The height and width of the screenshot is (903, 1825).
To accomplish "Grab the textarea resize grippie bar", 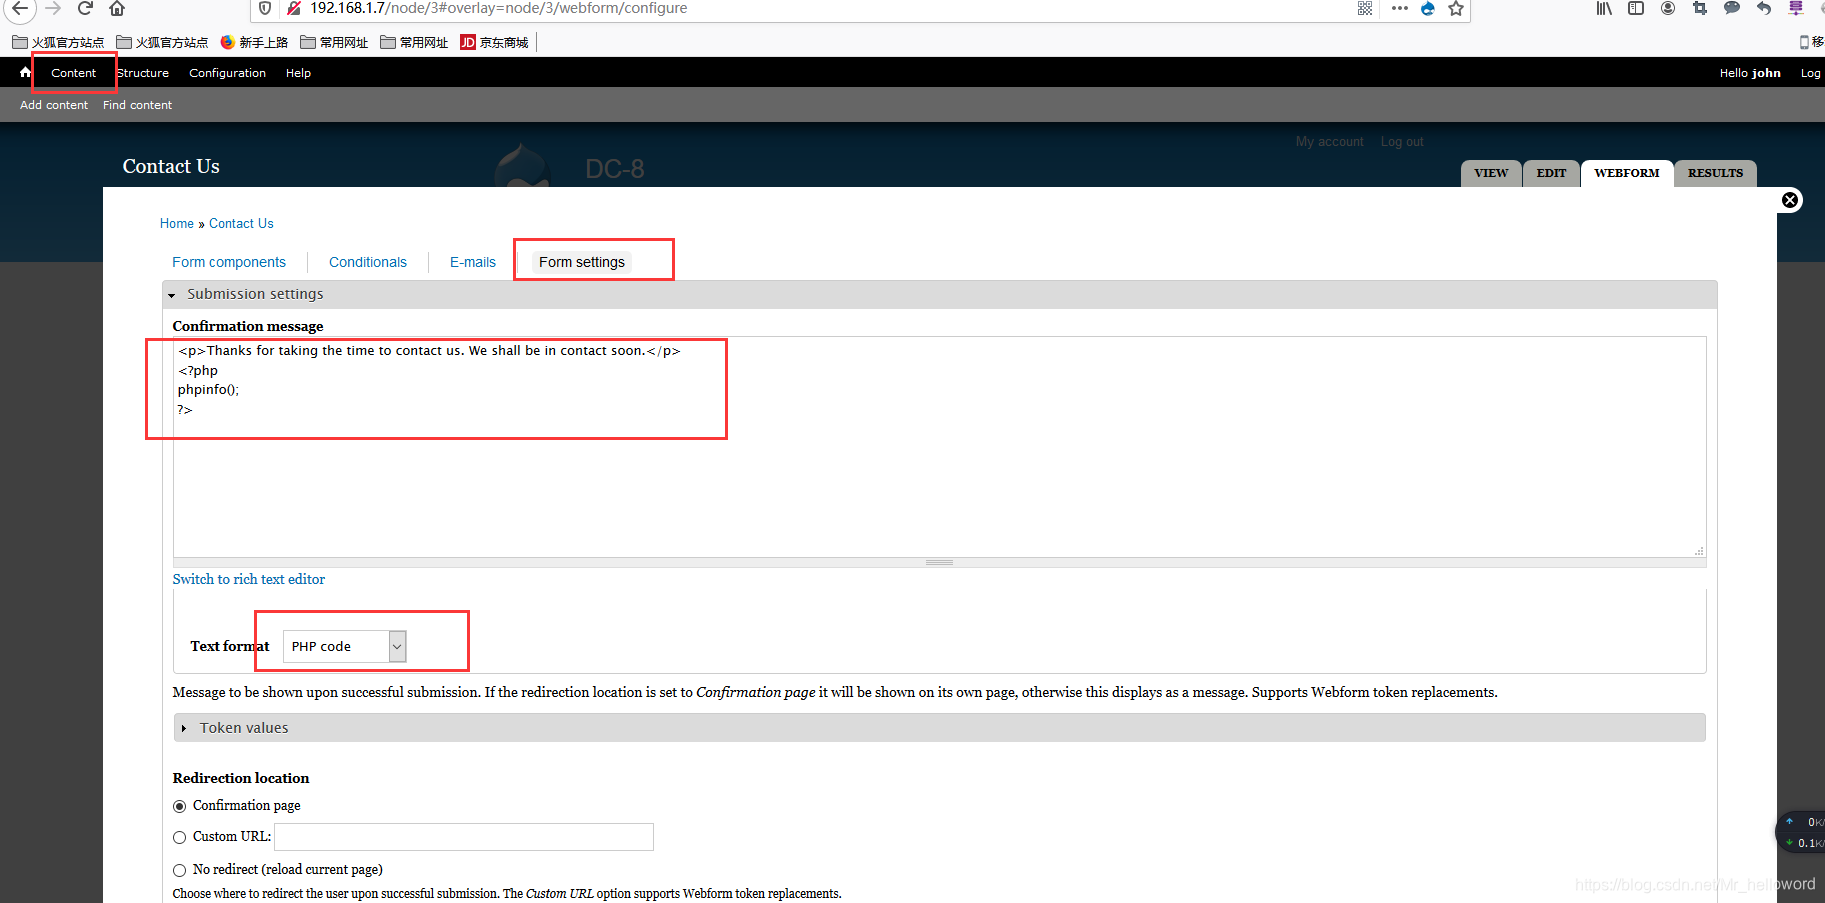I will 939,563.
